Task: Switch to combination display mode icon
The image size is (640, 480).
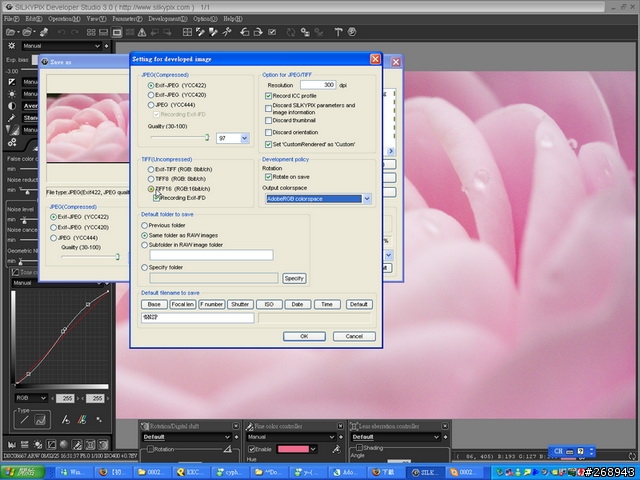Action: tap(104, 32)
